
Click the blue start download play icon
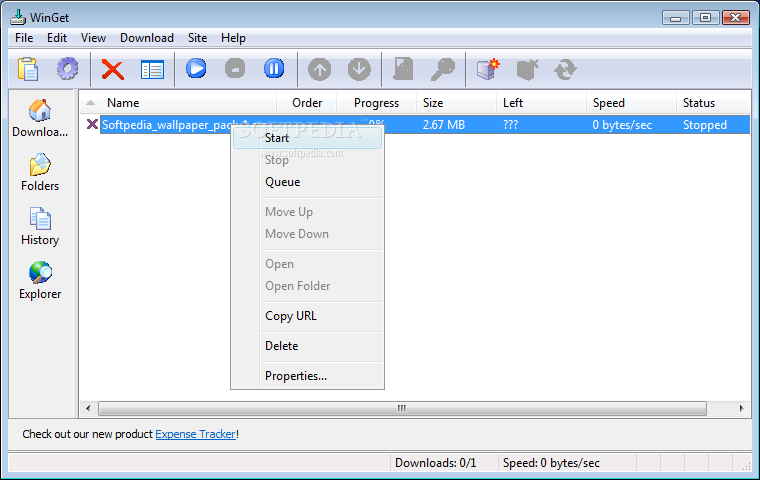pyautogui.click(x=196, y=68)
